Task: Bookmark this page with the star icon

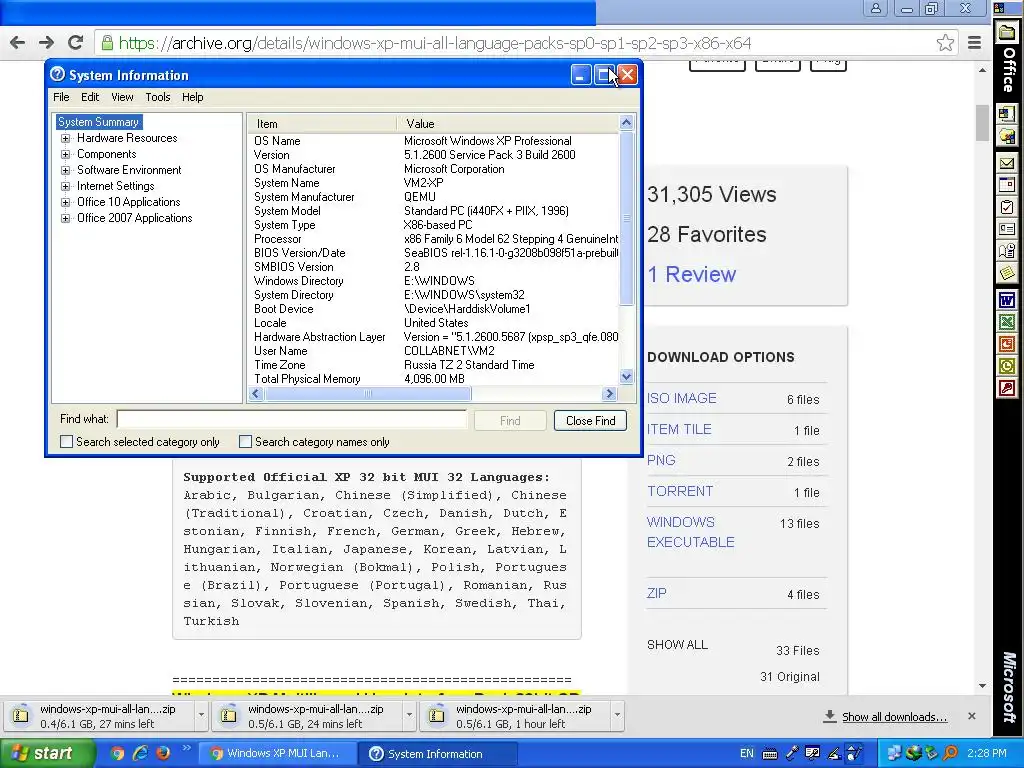Action: 945,43
